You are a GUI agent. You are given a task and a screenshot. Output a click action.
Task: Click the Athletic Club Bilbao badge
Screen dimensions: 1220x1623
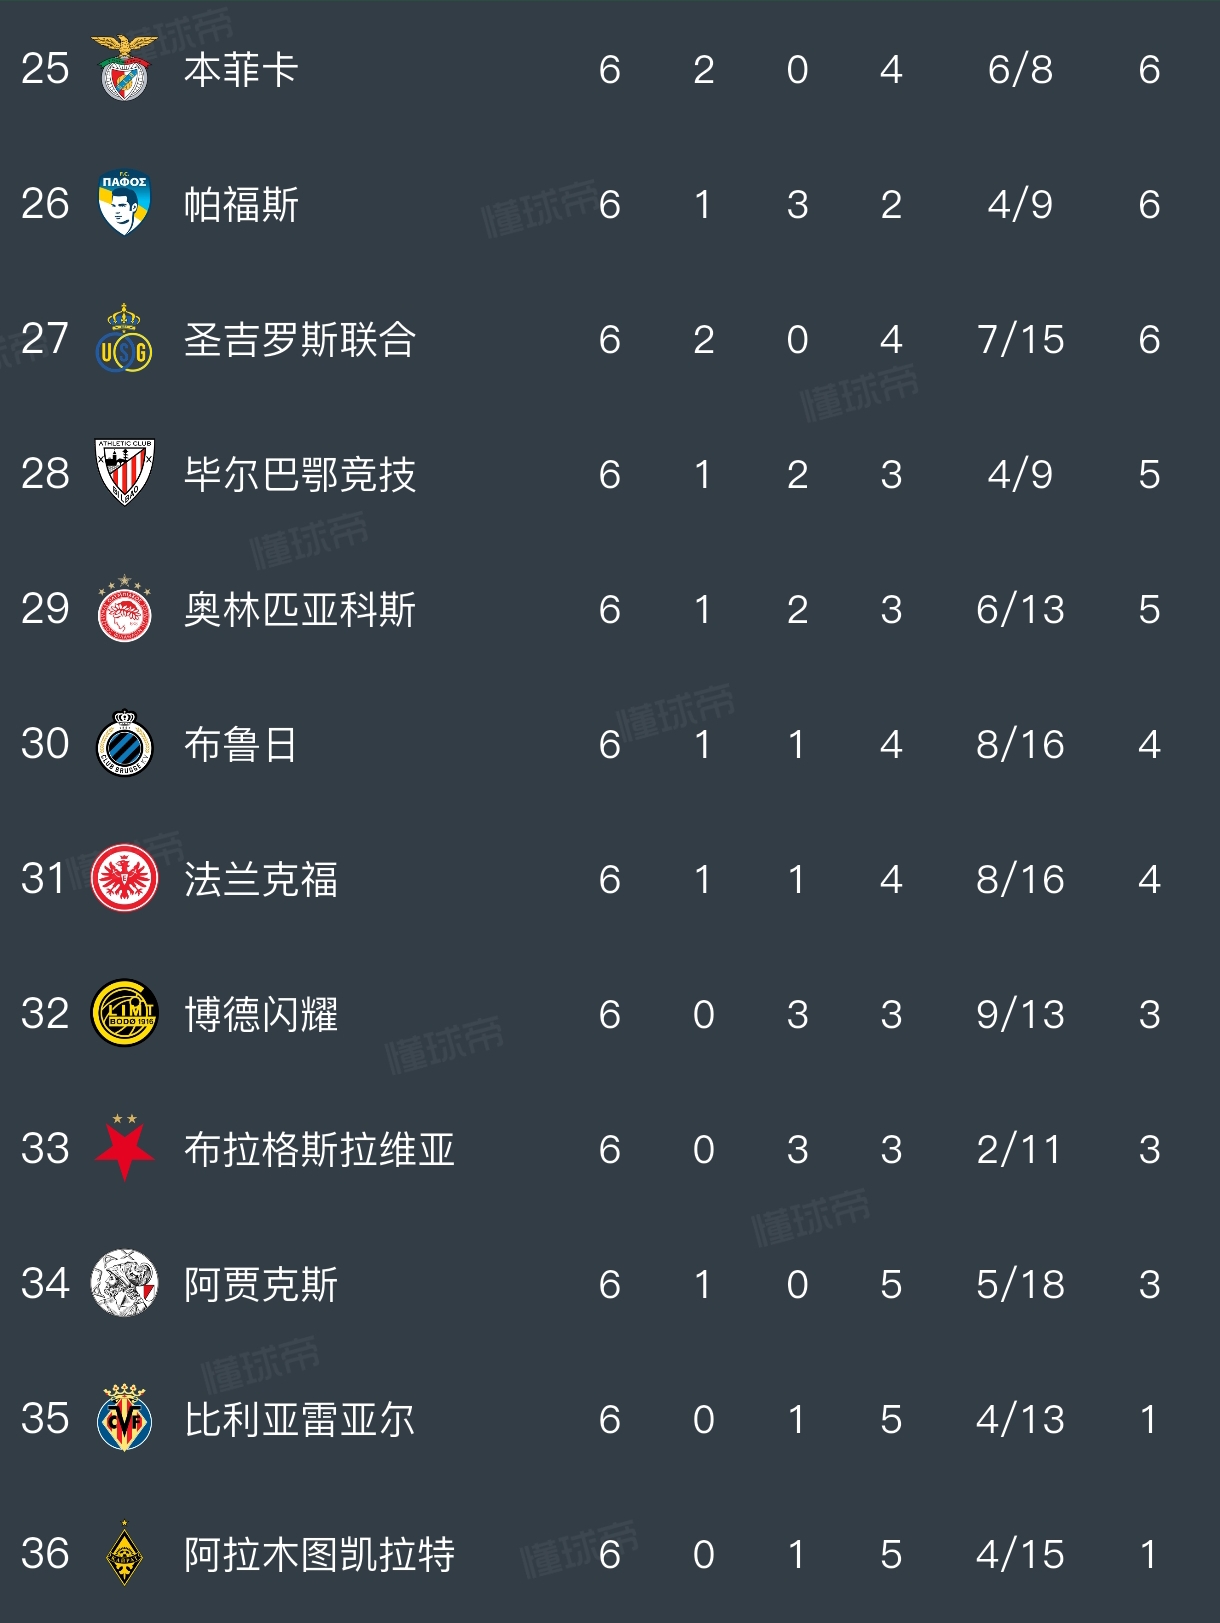(x=124, y=473)
